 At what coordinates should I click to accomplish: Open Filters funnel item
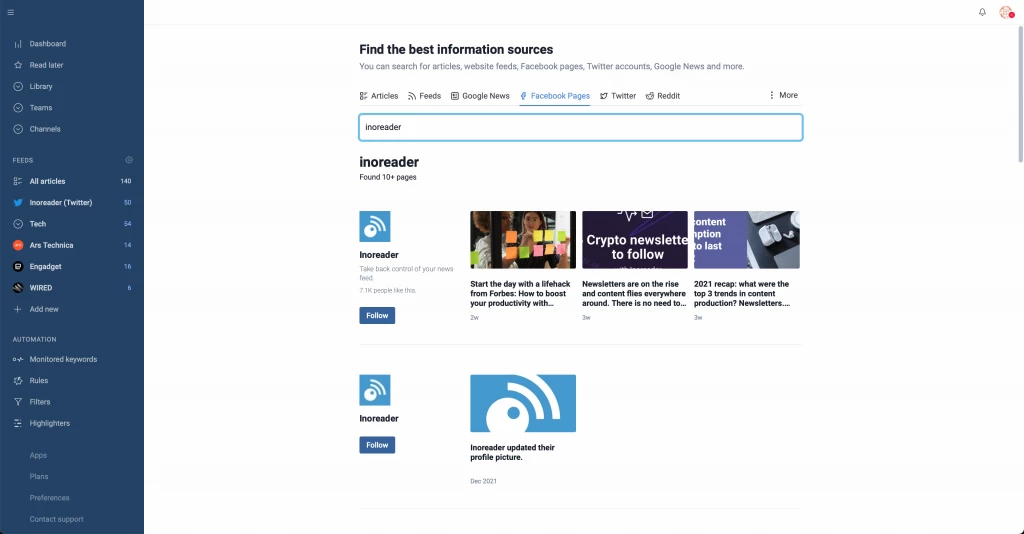[x=39, y=402]
